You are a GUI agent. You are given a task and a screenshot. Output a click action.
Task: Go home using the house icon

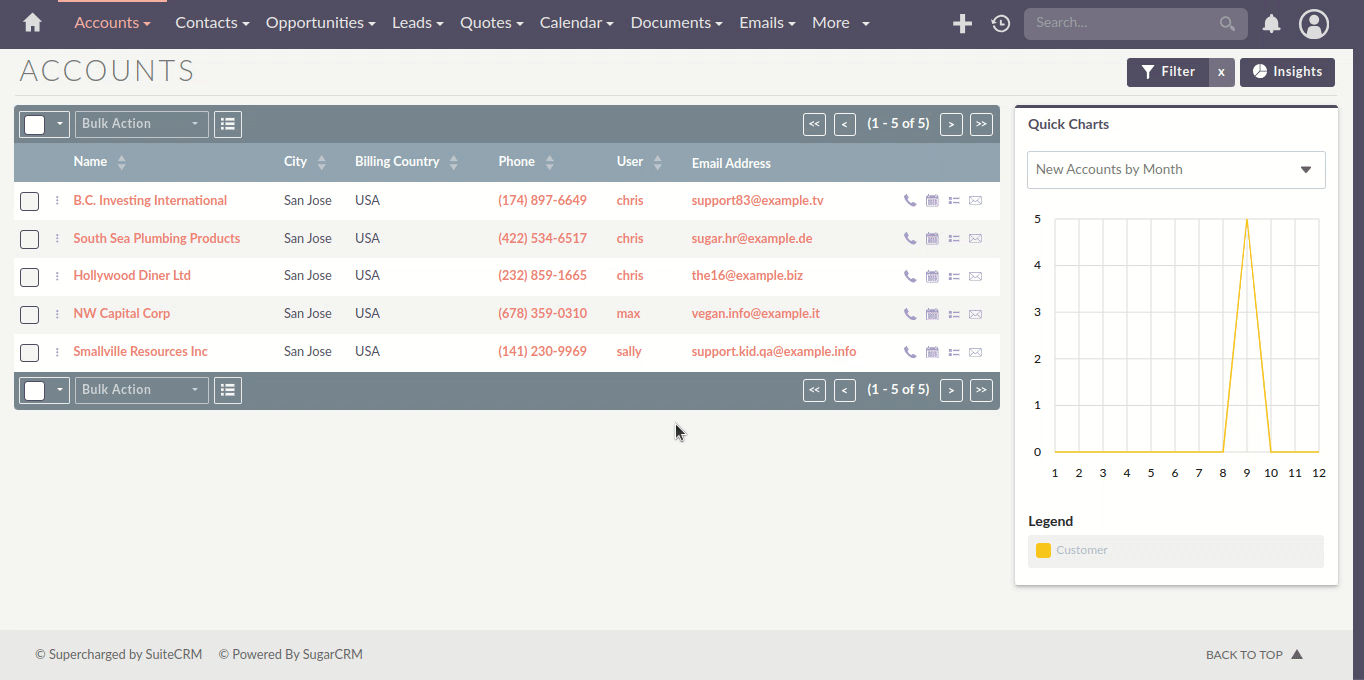tap(31, 23)
